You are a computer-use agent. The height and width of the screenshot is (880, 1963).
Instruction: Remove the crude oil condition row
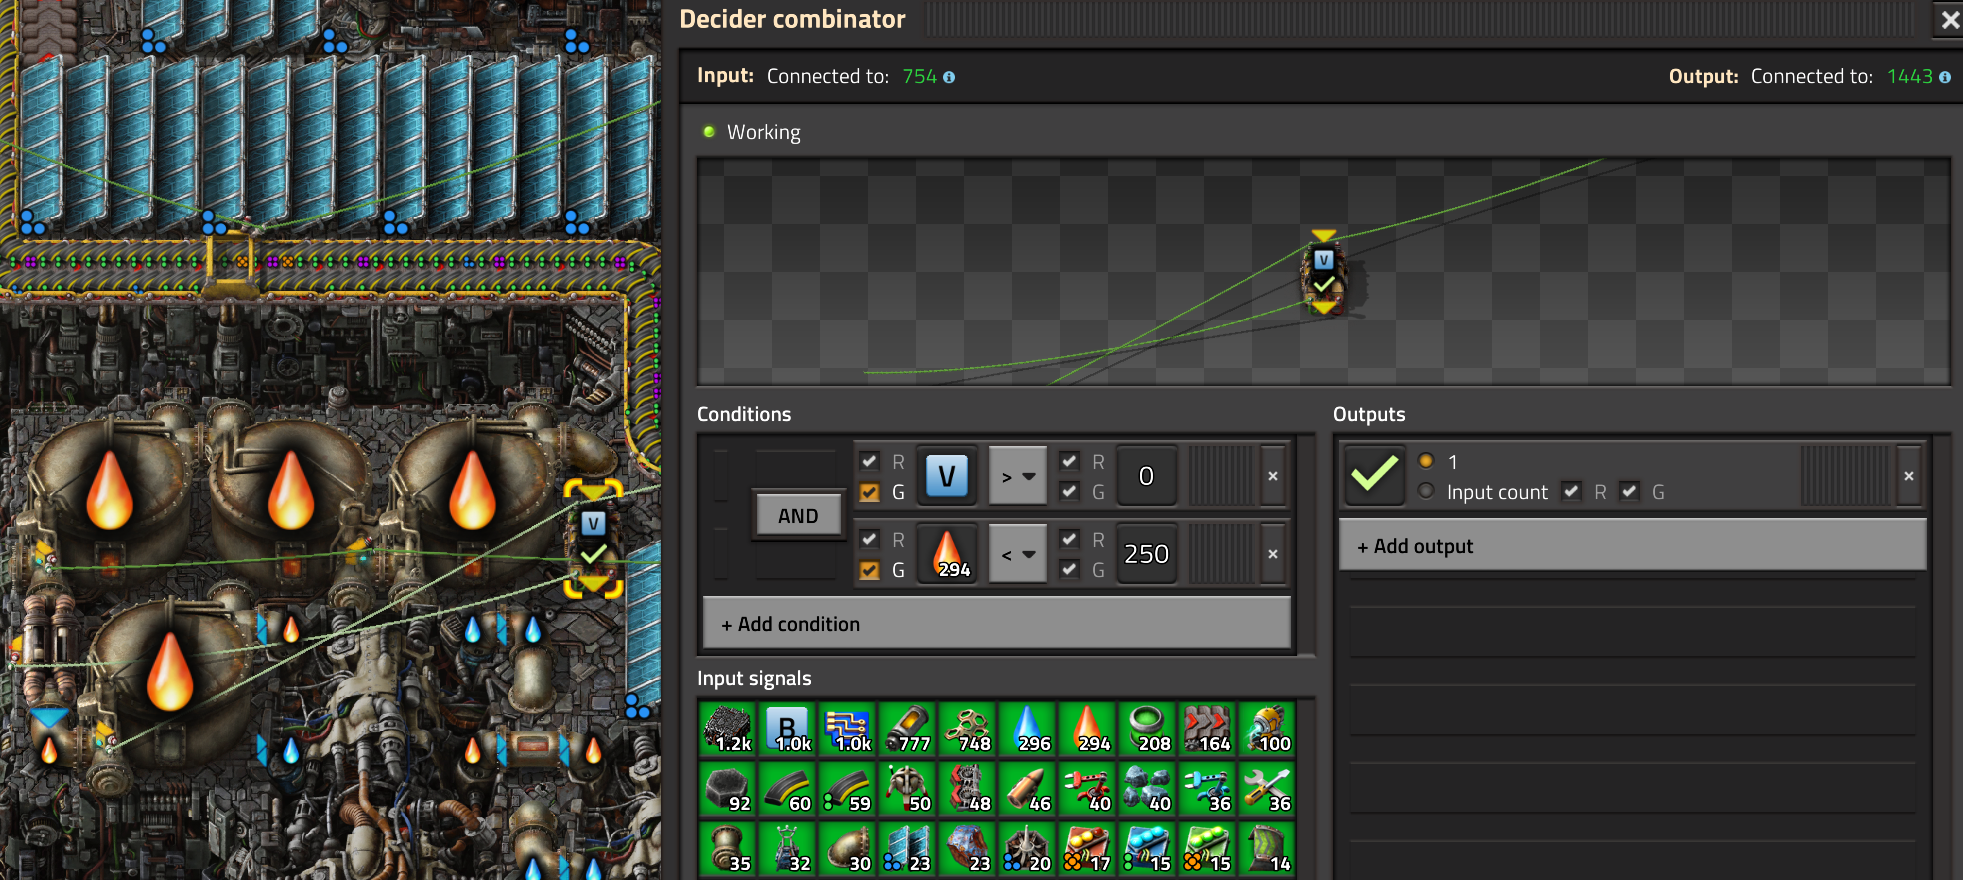tap(1273, 554)
